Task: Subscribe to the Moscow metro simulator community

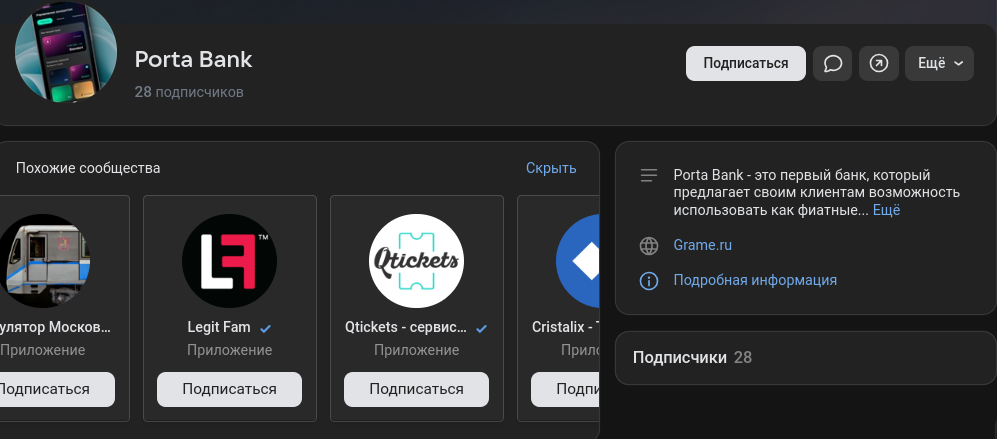Action: click(56, 389)
